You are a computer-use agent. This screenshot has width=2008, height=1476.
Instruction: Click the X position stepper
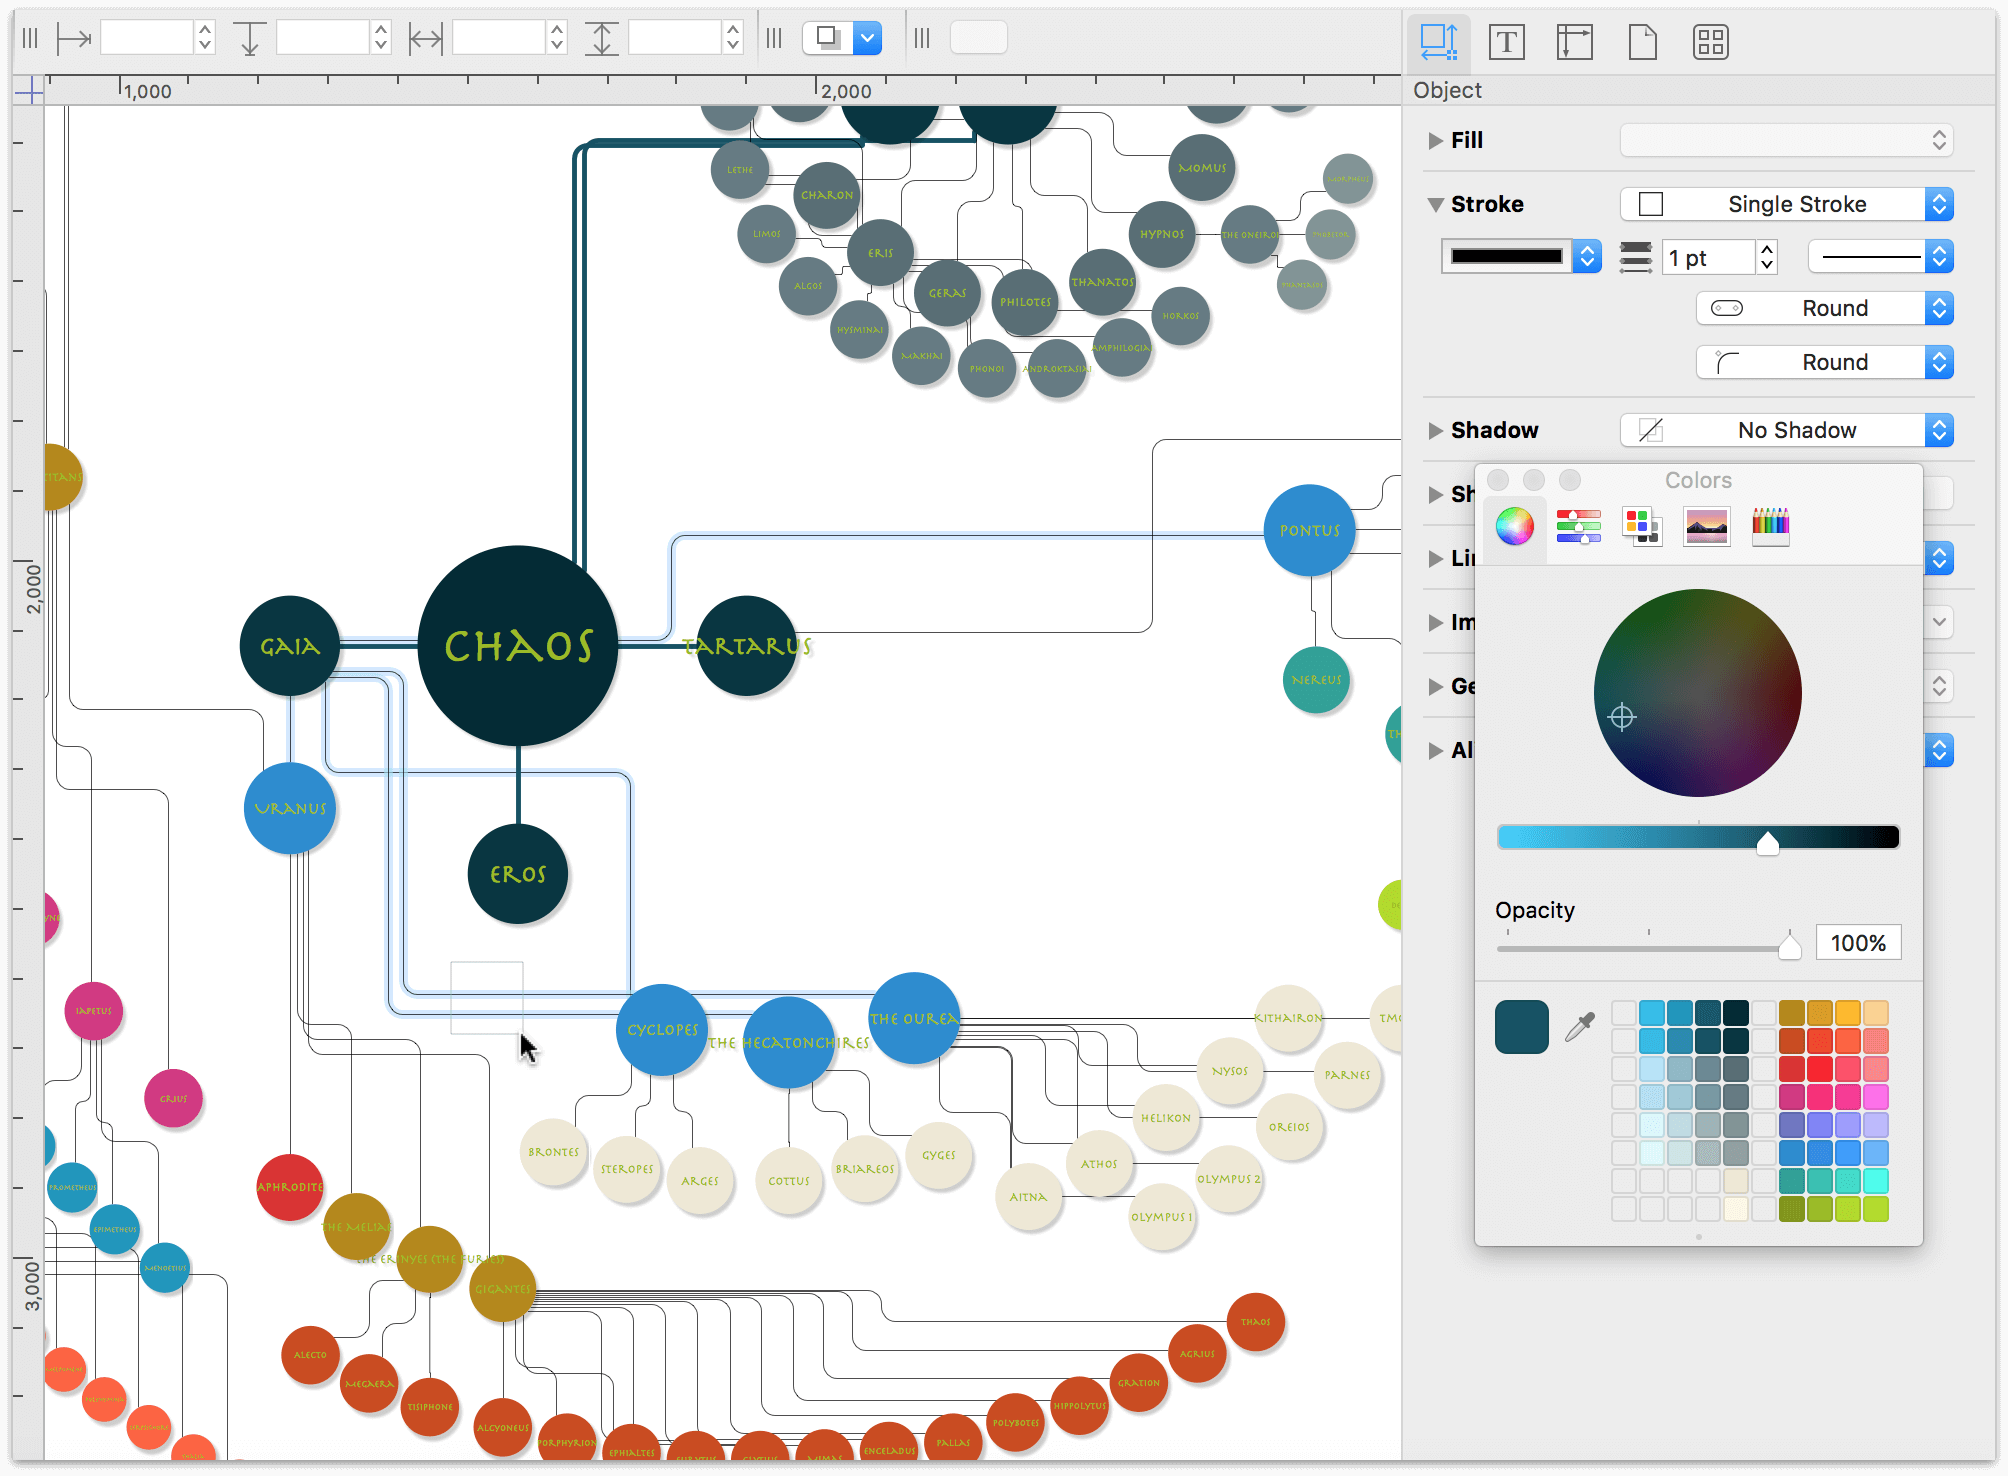pyautogui.click(x=205, y=39)
